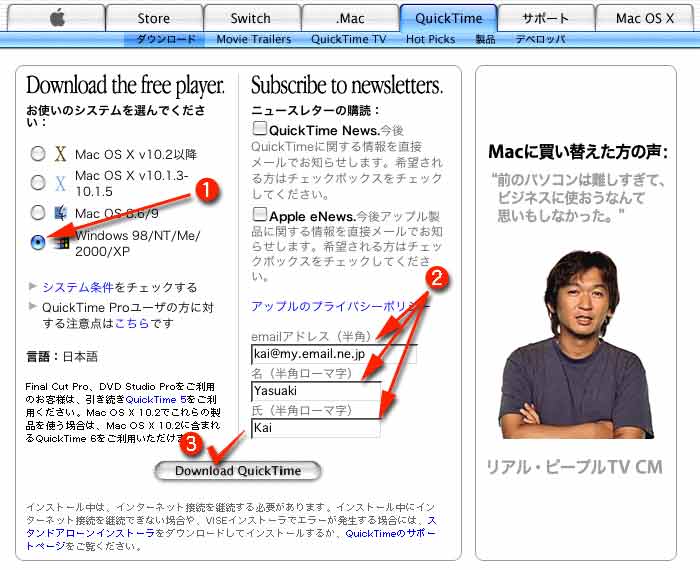
Task: Open the Mac OS X tab
Action: coord(645,18)
